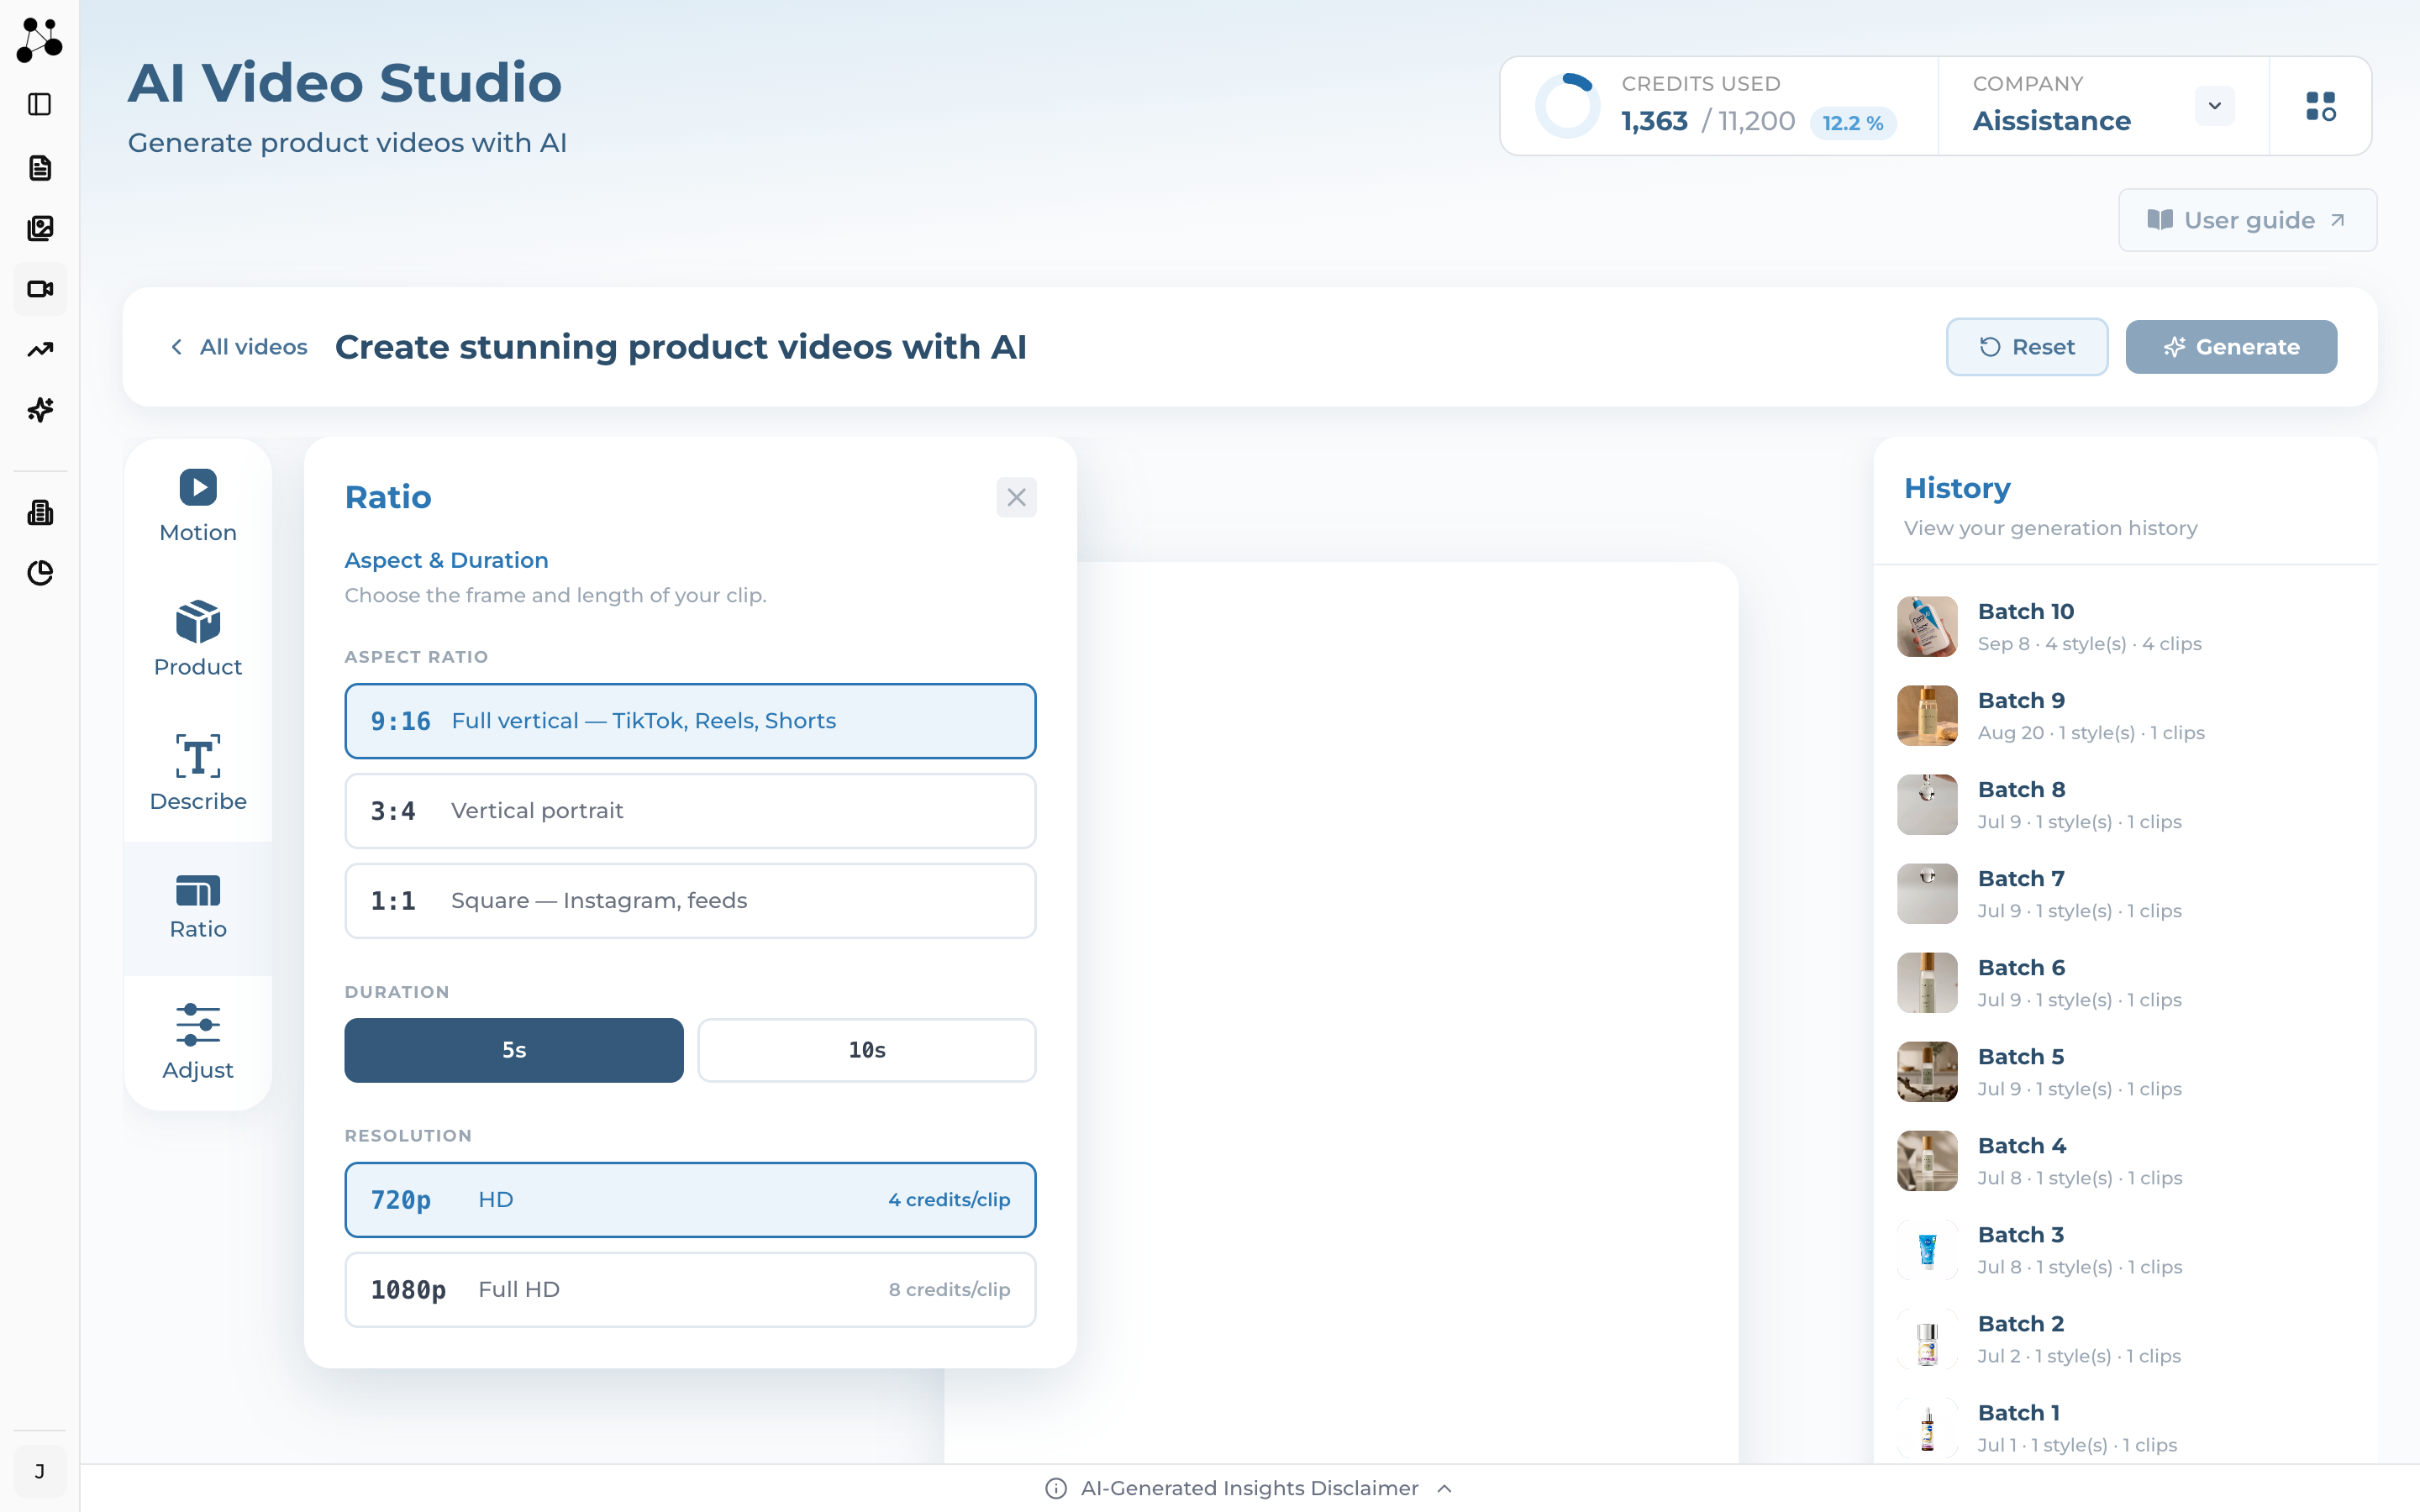Click Batch 7 in History
The image size is (2420, 1512).
pyautogui.click(x=2125, y=894)
